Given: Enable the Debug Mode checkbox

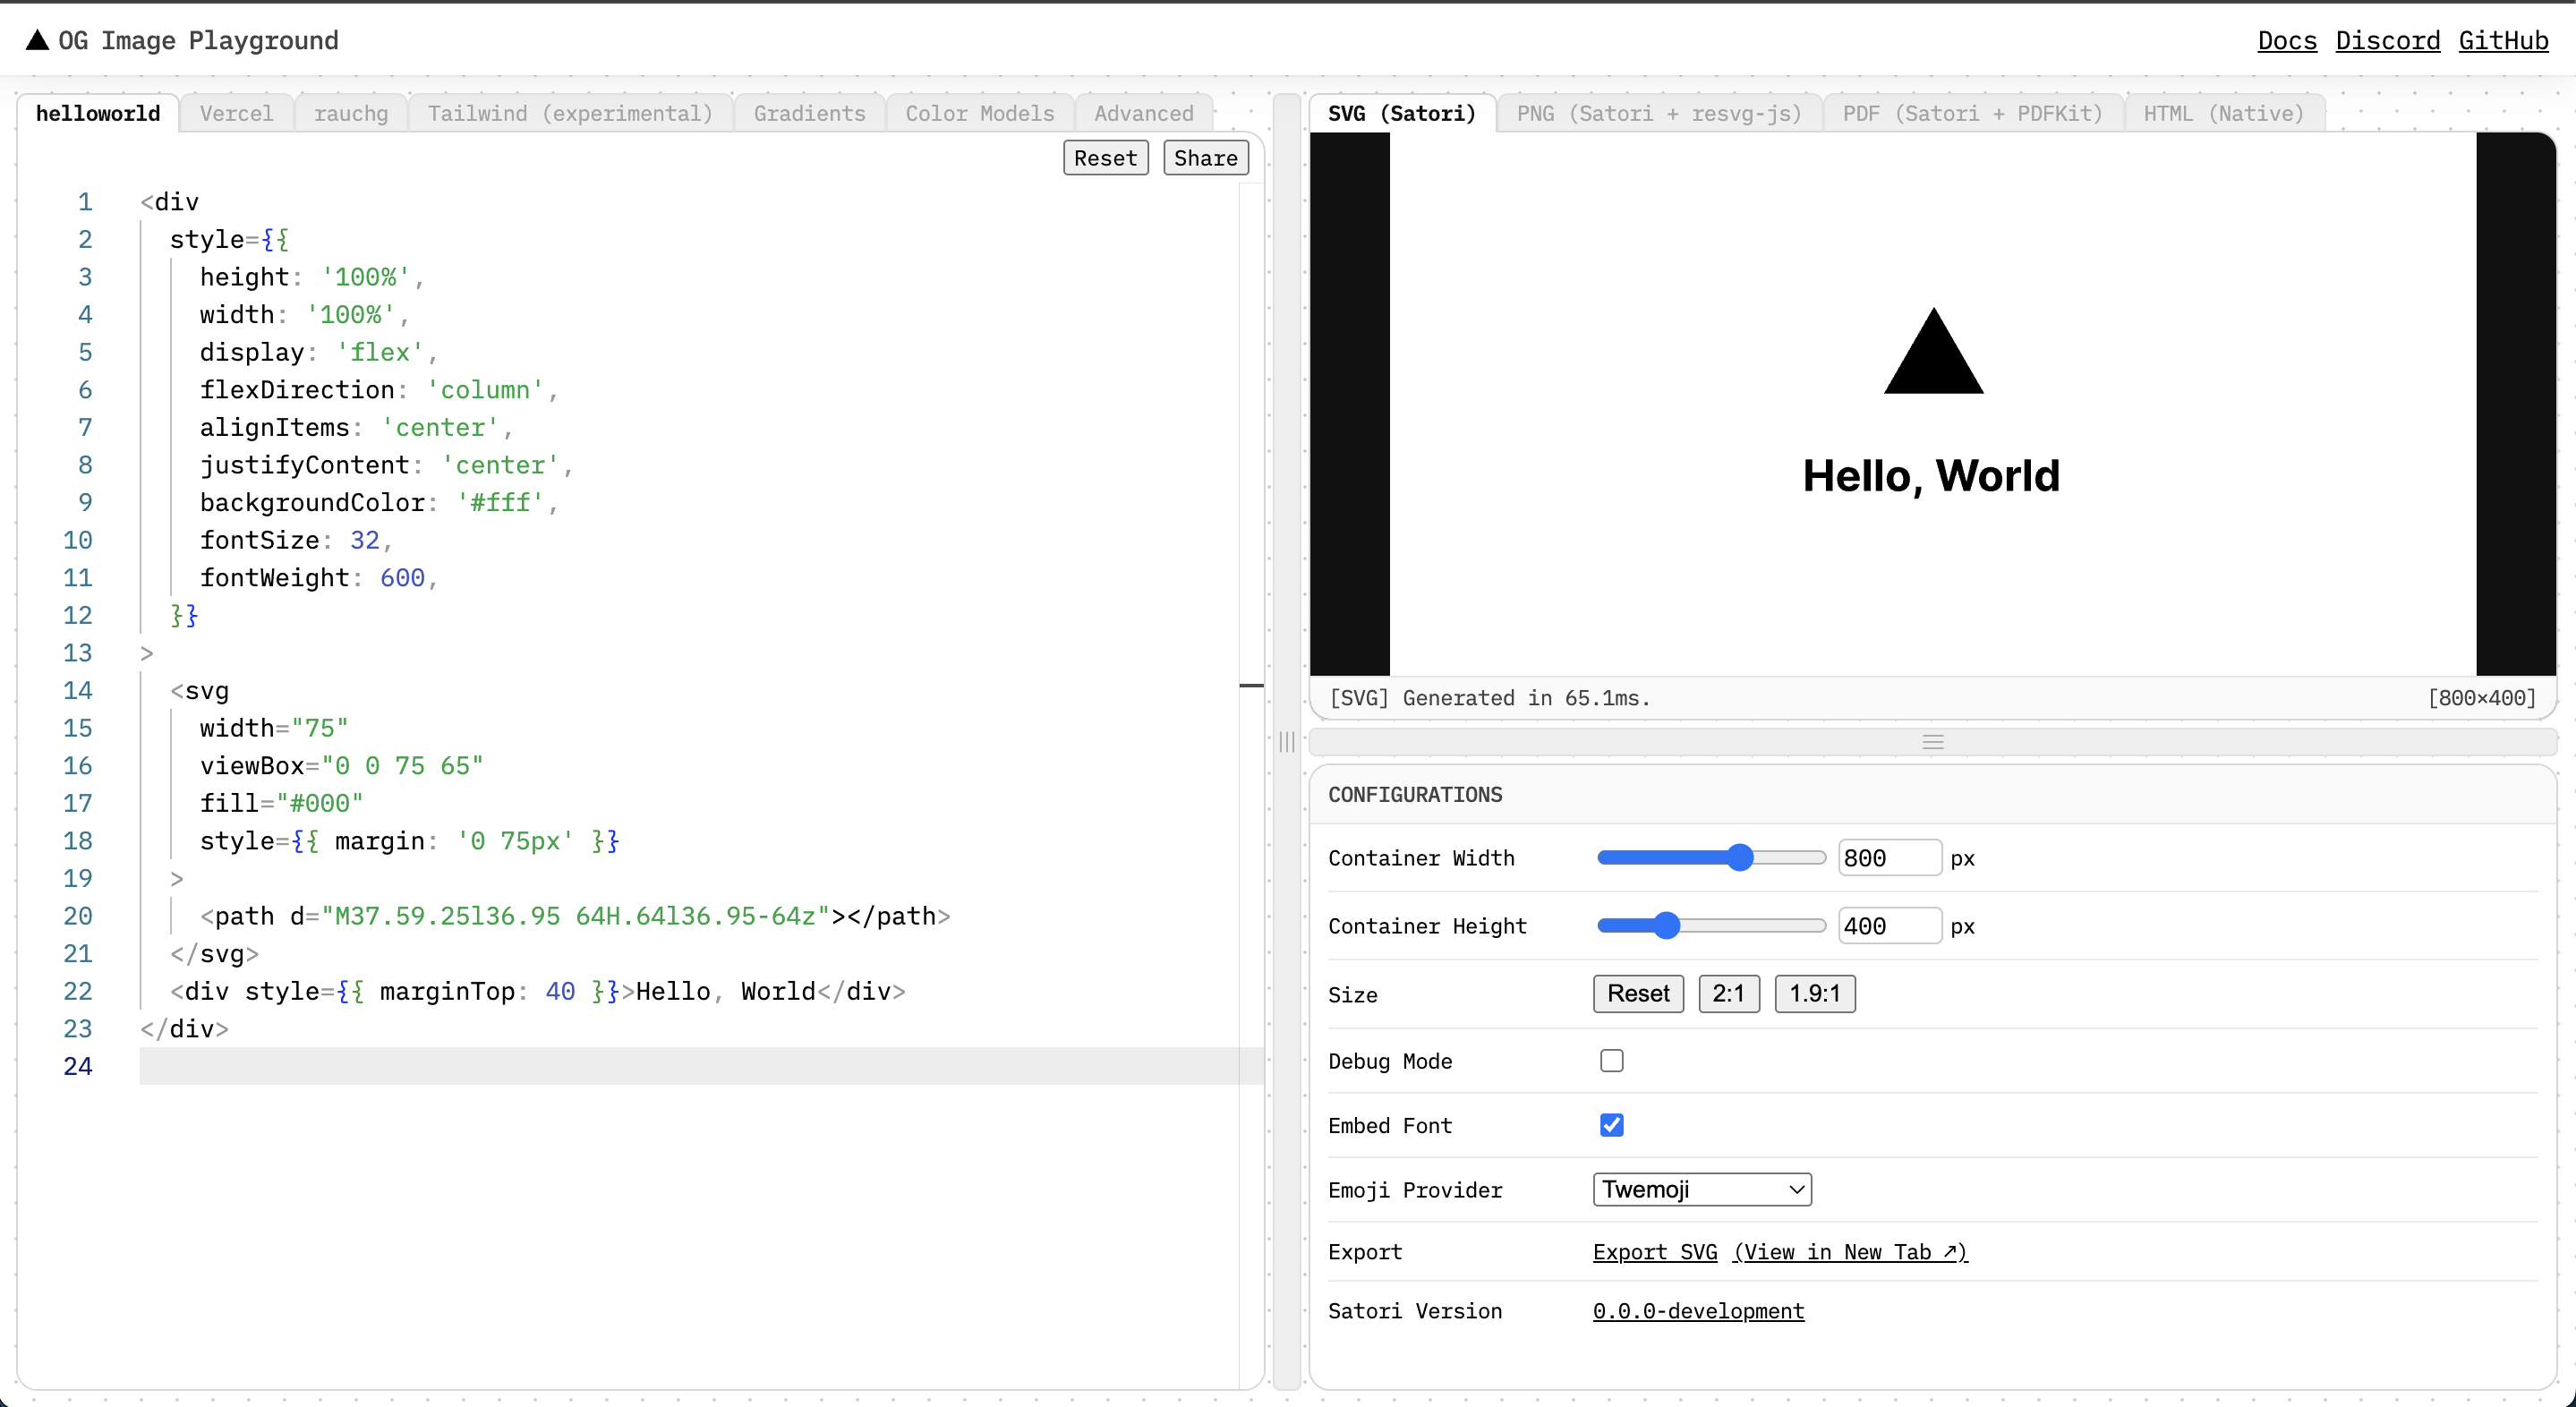Looking at the screenshot, I should coord(1611,1061).
